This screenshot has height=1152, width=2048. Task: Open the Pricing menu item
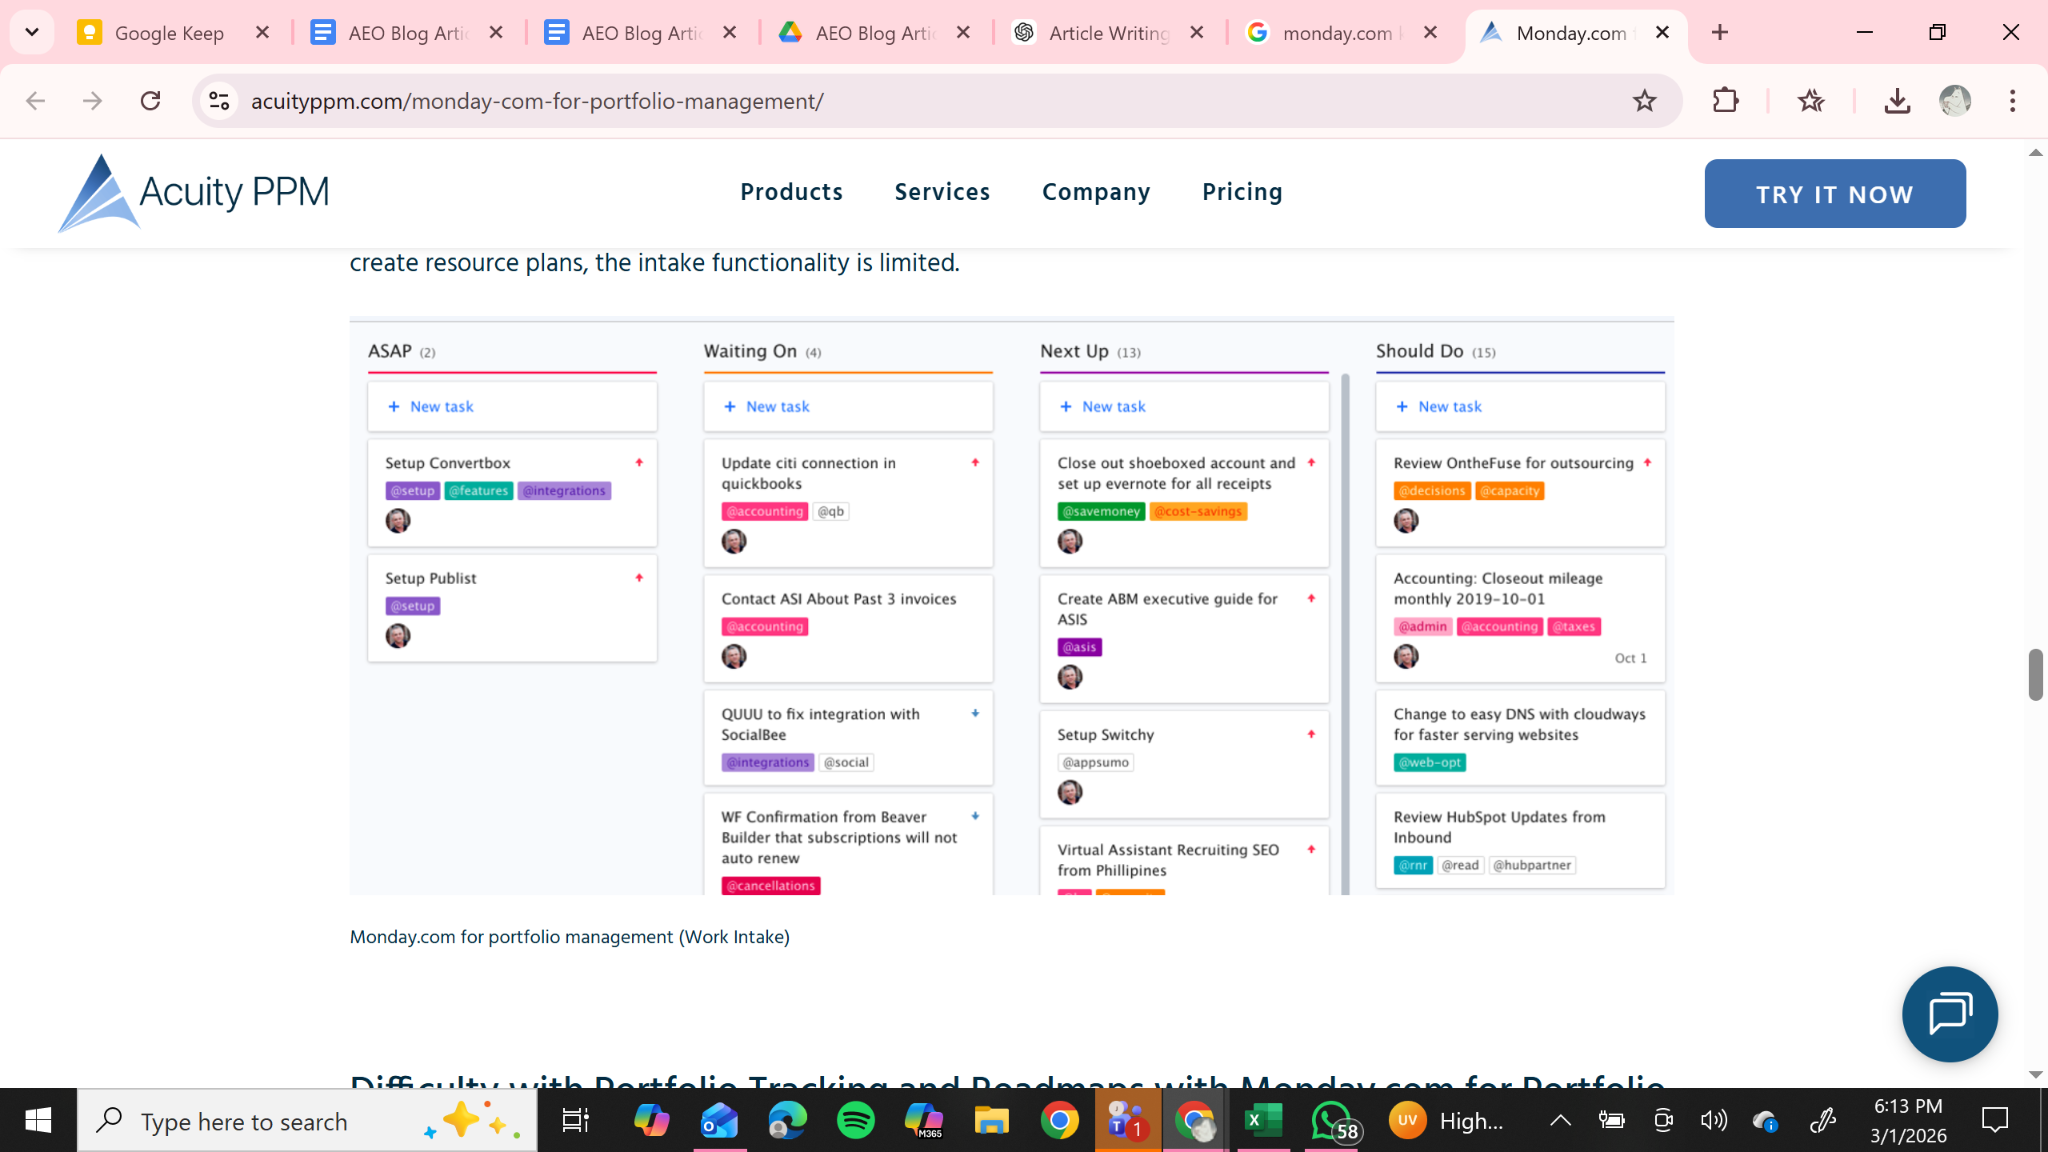coord(1242,192)
